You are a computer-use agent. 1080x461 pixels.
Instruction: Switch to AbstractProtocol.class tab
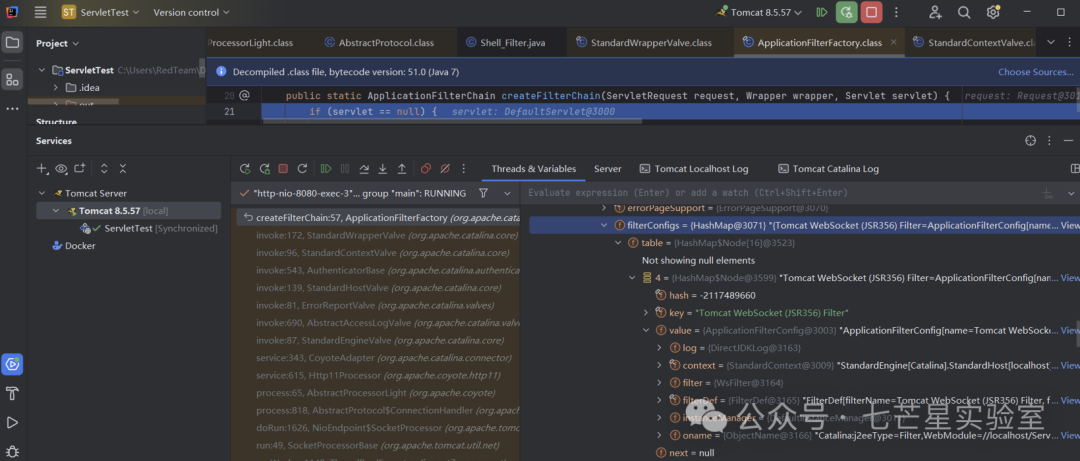(378, 43)
